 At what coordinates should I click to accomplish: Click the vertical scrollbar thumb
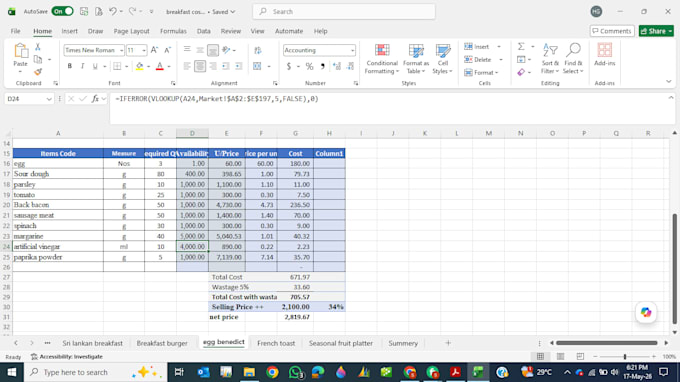pos(674,269)
